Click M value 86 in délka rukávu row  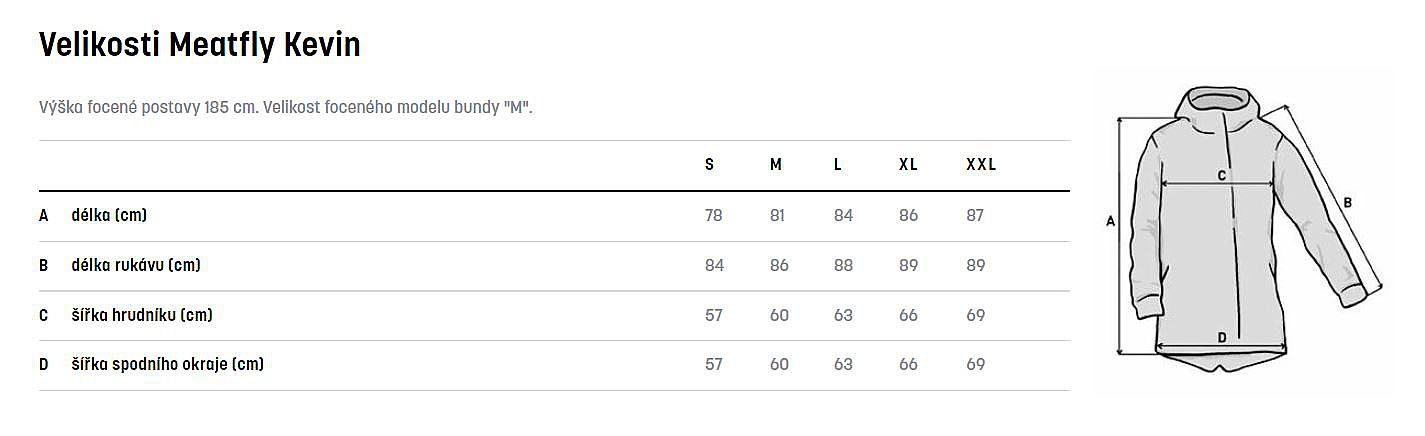(779, 265)
